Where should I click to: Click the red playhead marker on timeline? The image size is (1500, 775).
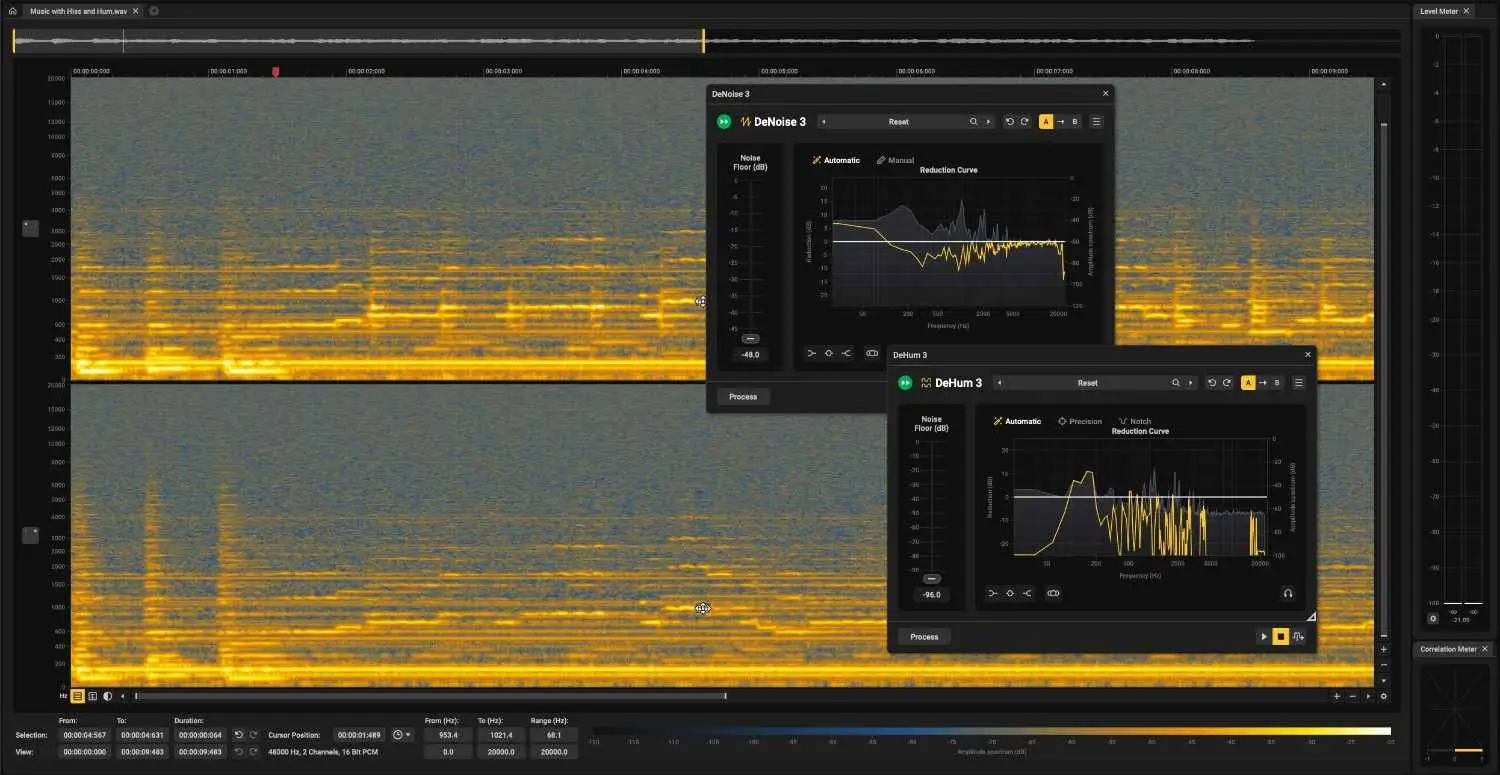(276, 72)
